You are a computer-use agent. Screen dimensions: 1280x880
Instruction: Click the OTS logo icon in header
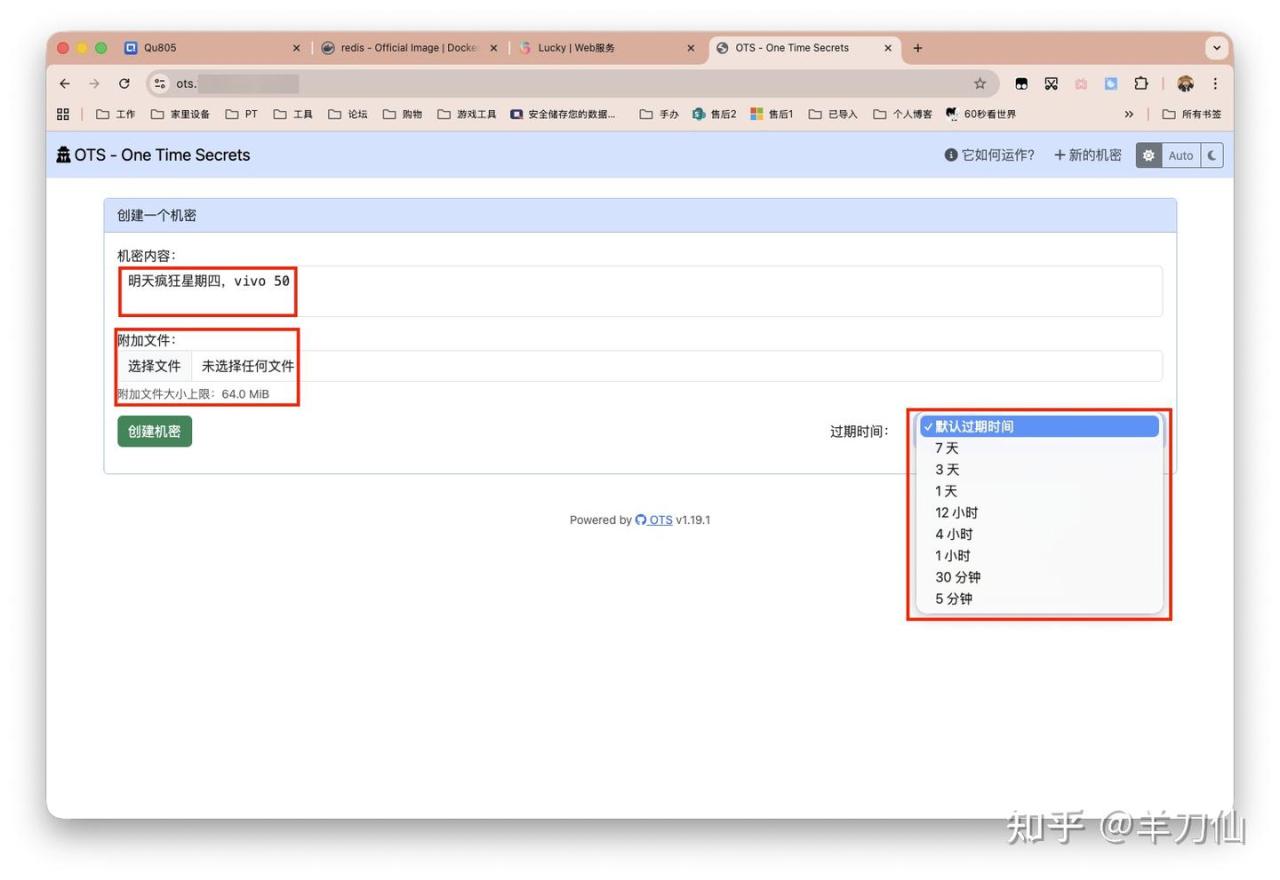pos(63,155)
